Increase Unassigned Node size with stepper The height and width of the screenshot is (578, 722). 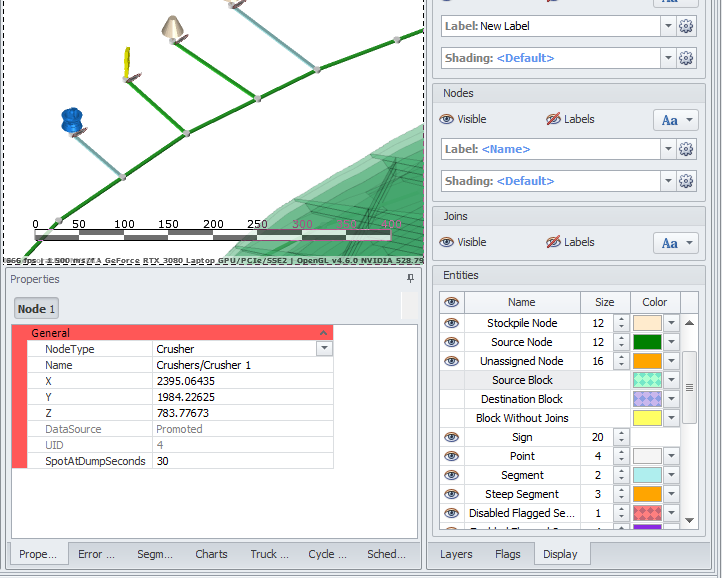pos(621,357)
